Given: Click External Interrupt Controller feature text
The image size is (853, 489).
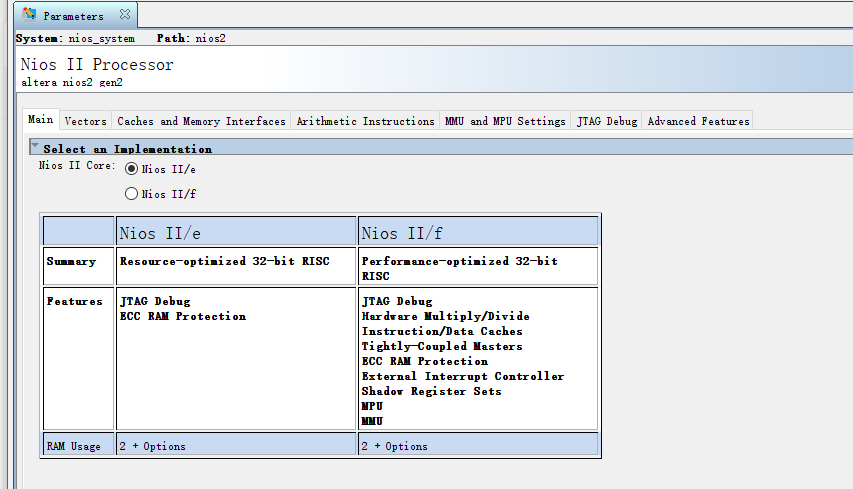Looking at the screenshot, I should (463, 376).
